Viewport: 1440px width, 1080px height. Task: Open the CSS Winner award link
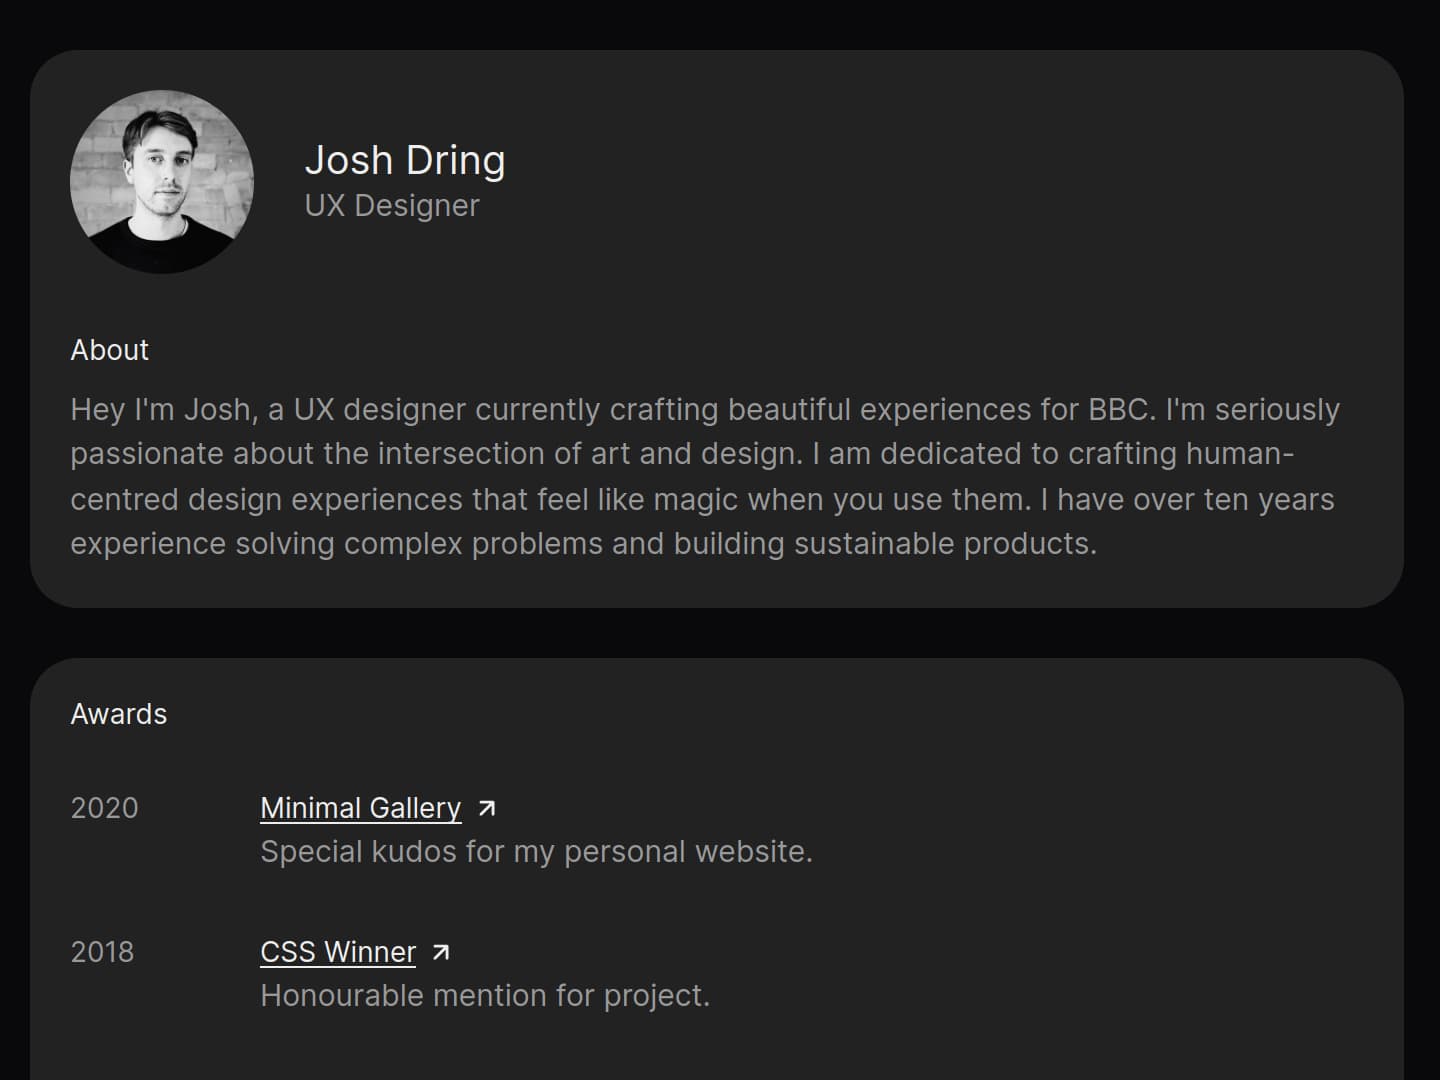tap(338, 952)
